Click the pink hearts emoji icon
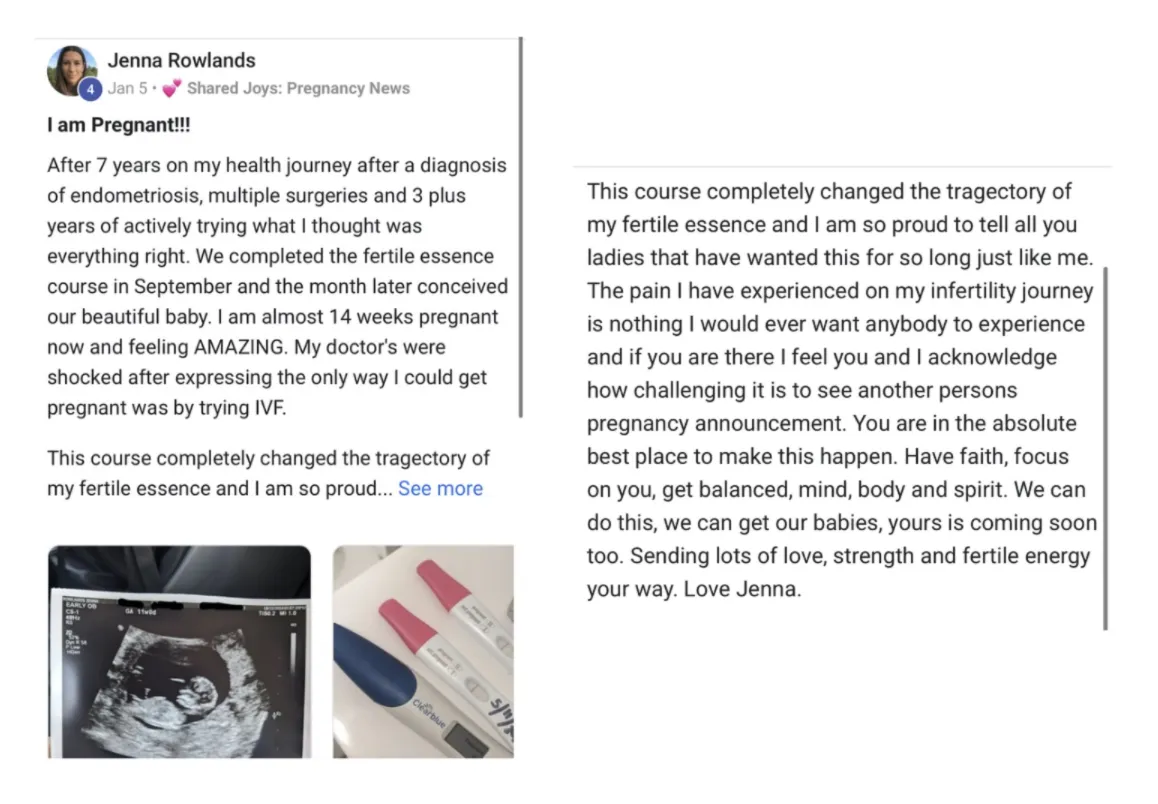Viewport: 1158px width, 804px height. coord(171,89)
